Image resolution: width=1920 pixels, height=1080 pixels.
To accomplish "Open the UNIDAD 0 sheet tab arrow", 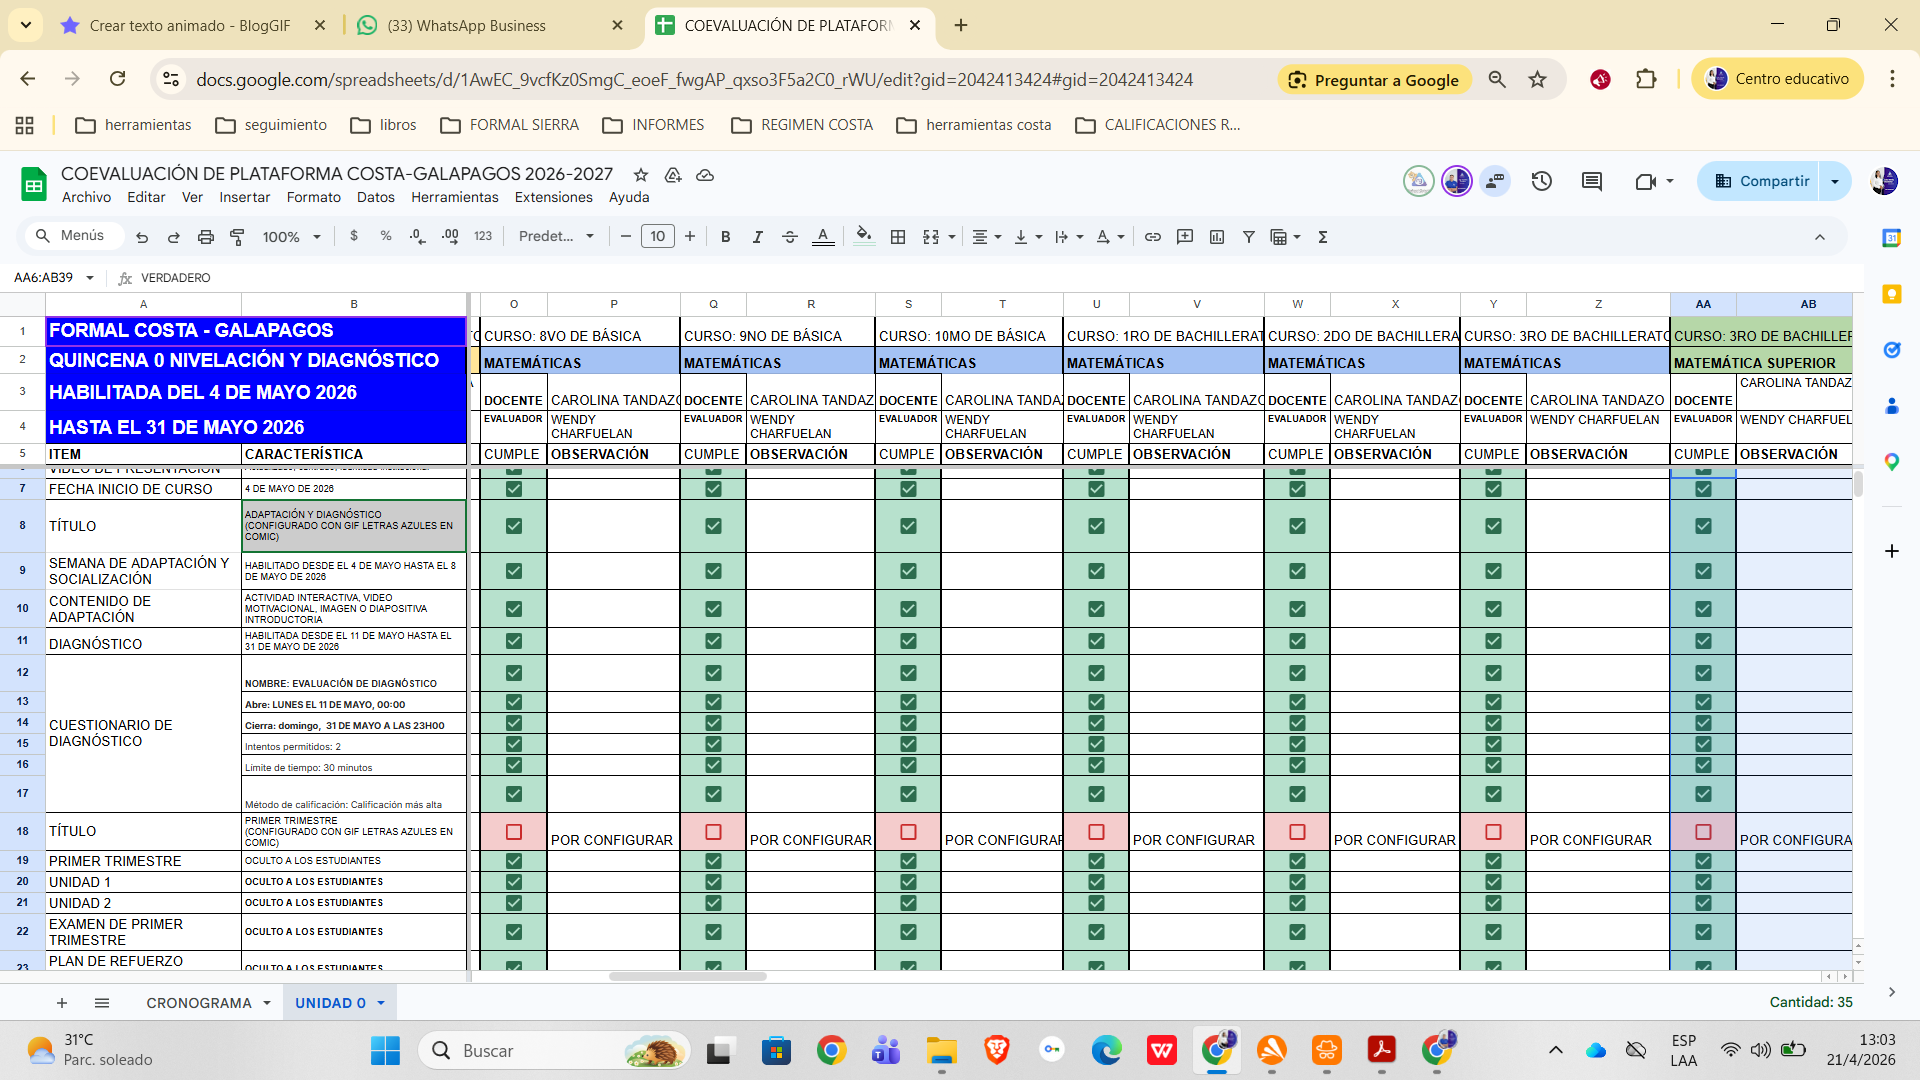I will click(x=381, y=1003).
